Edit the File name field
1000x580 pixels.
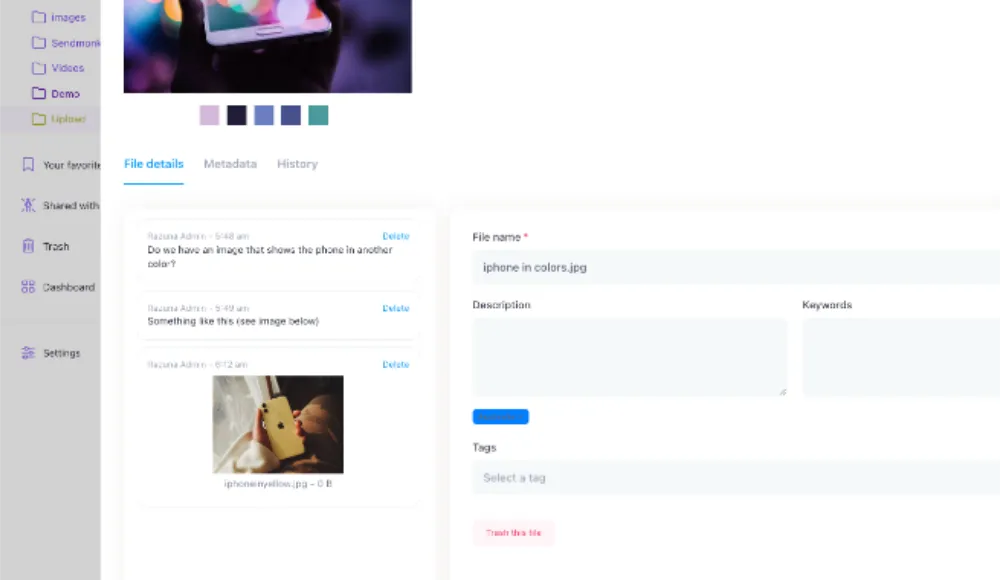pos(736,267)
